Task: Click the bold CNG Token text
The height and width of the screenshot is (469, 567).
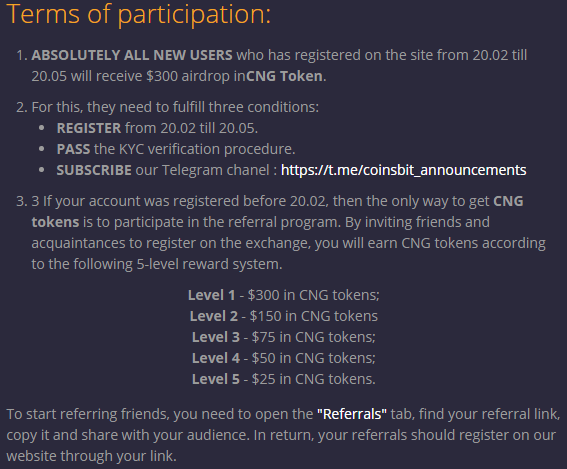Action: 284,76
